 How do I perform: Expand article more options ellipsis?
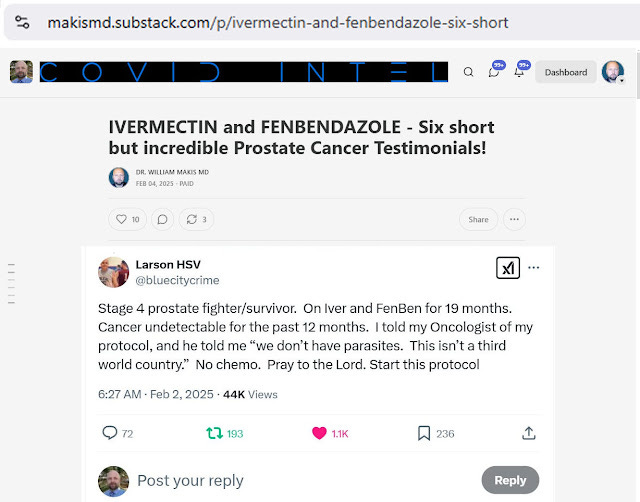click(x=514, y=220)
